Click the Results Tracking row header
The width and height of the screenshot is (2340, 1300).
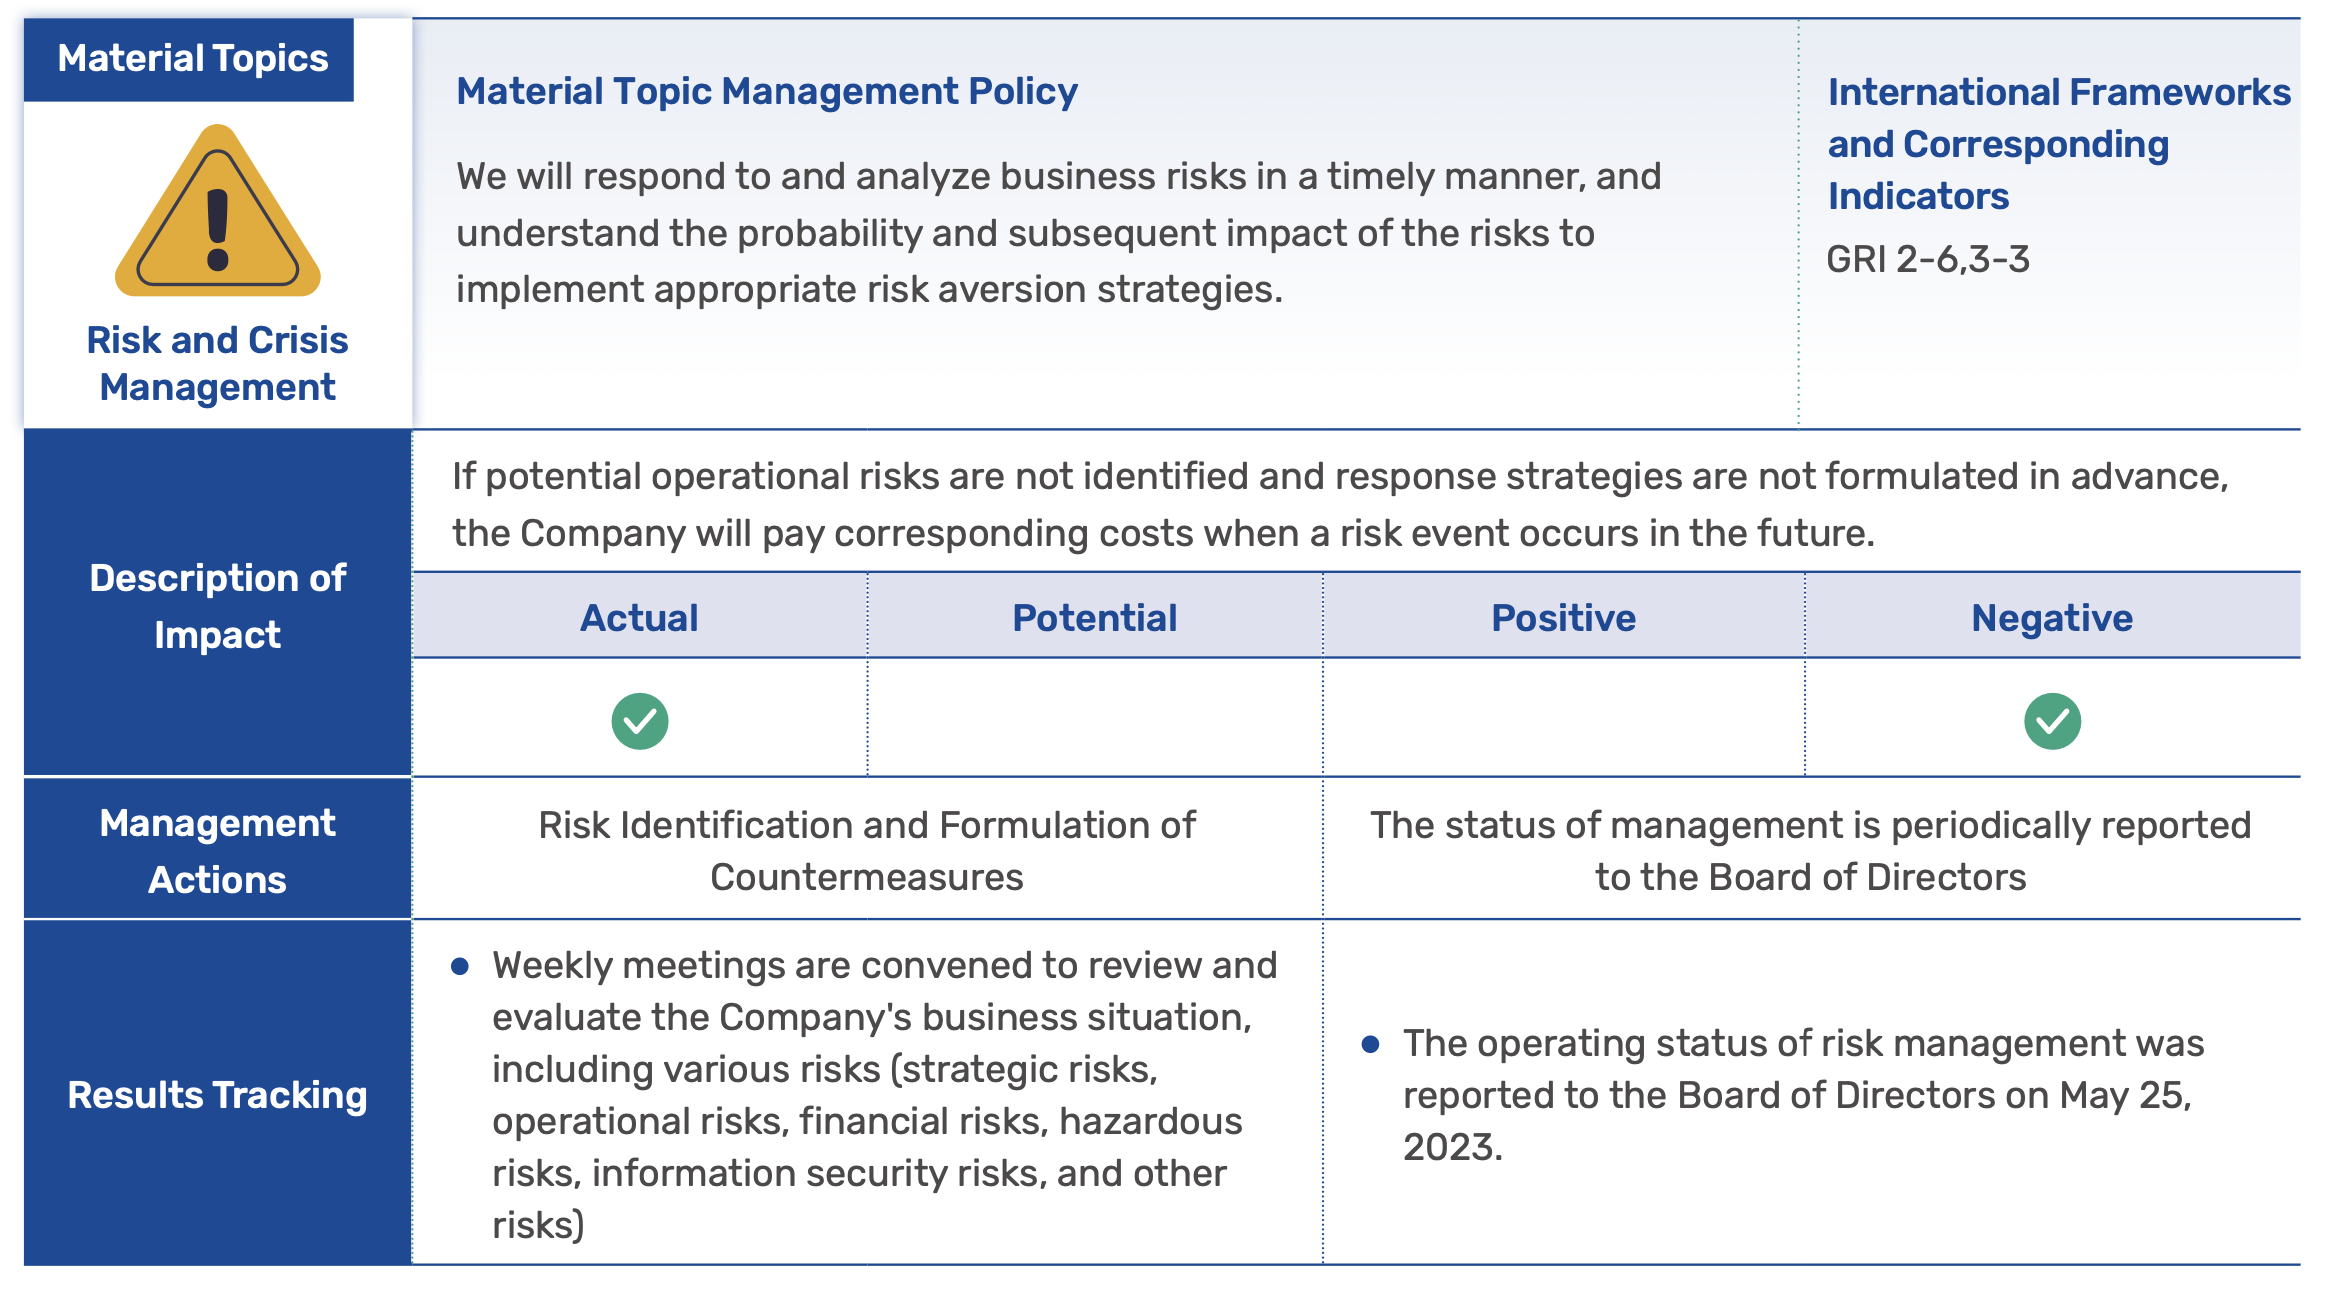[x=217, y=1094]
